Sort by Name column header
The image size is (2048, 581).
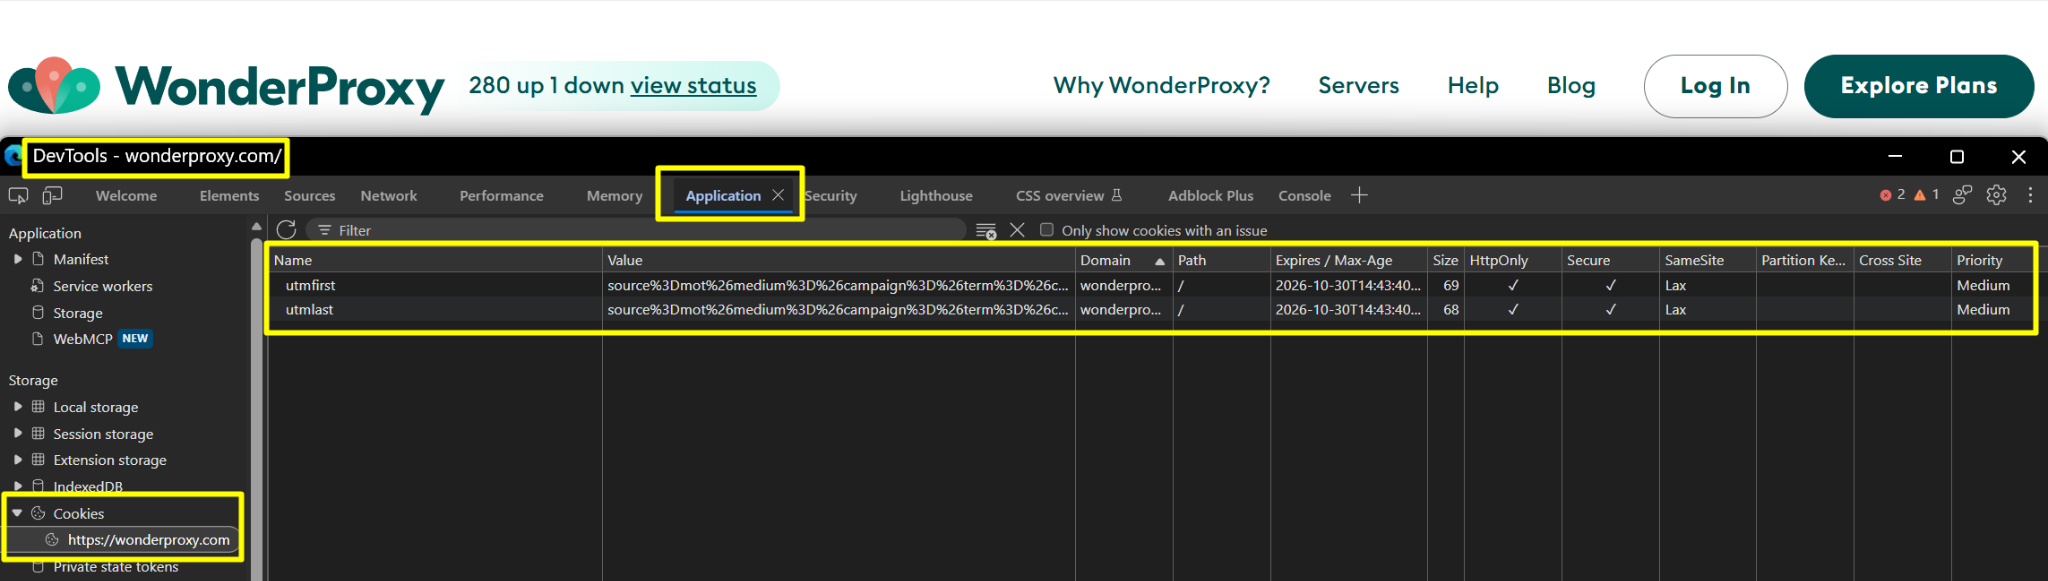pos(436,260)
